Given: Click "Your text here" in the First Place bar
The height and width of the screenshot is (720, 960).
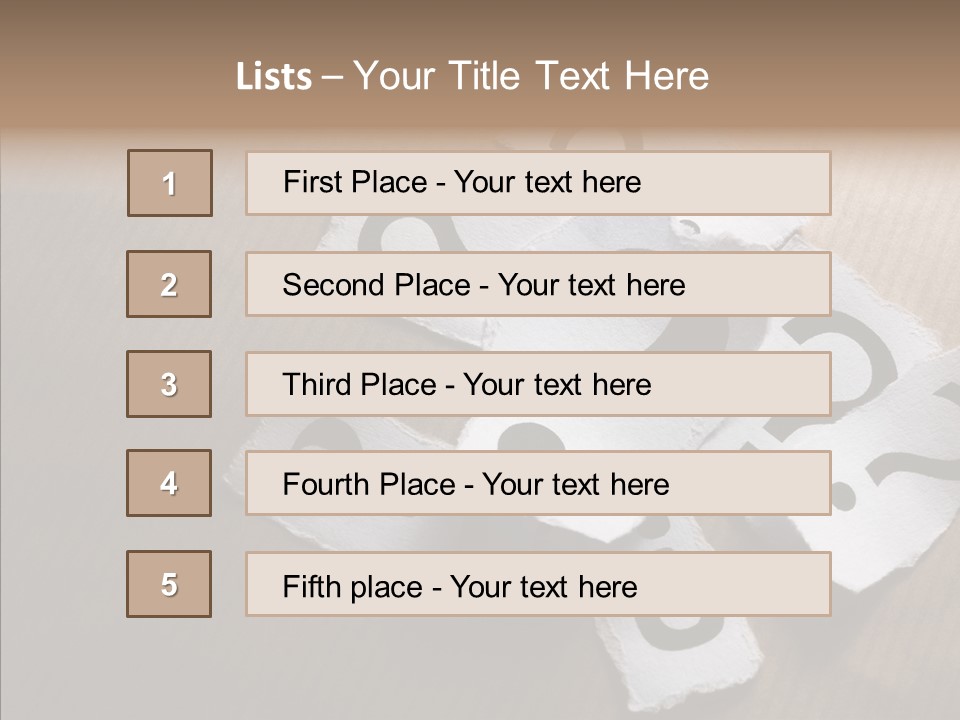Looking at the screenshot, I should [547, 182].
